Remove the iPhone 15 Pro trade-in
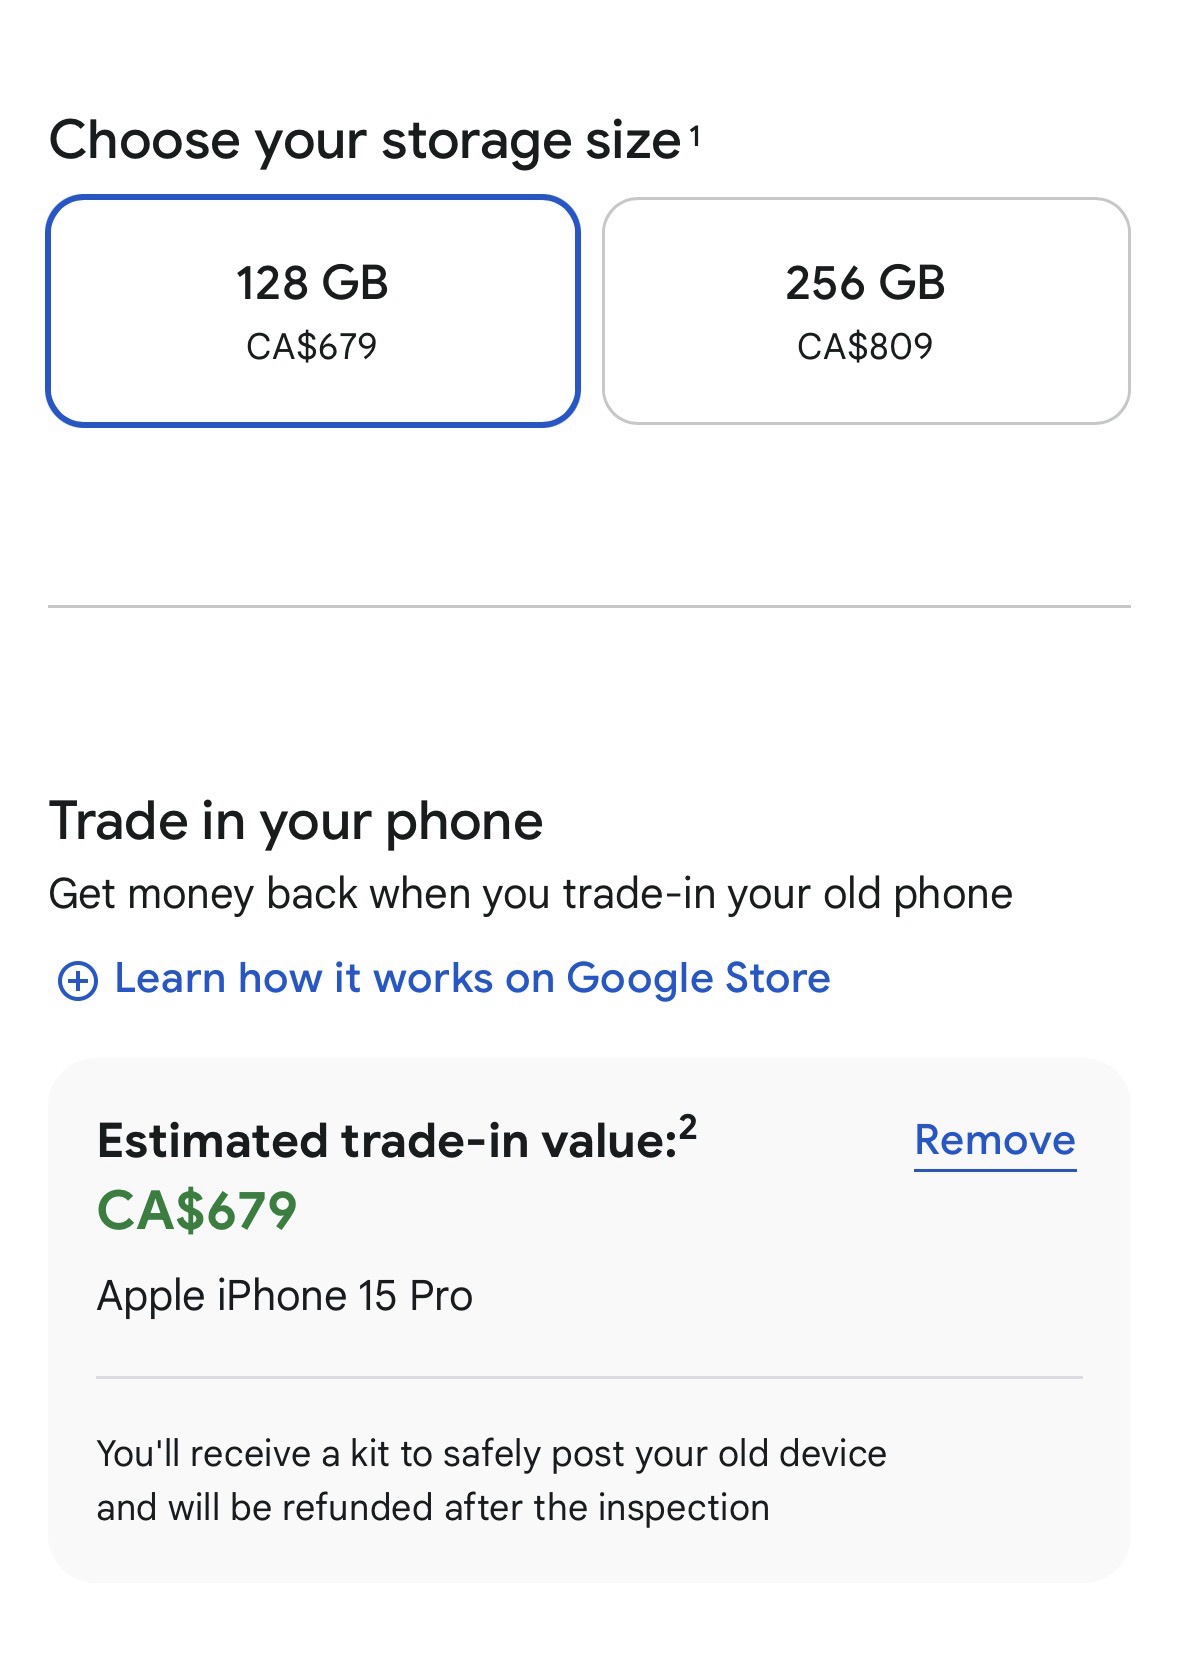Screen dimensions: 1179x1655 994,1140
